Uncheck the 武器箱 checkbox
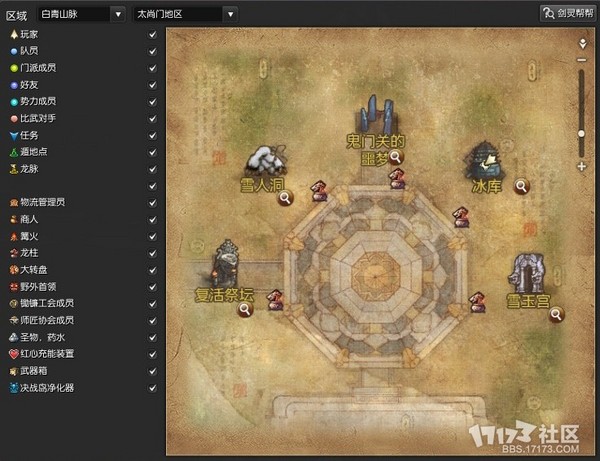Viewport: 600px width, 461px height. coord(152,371)
